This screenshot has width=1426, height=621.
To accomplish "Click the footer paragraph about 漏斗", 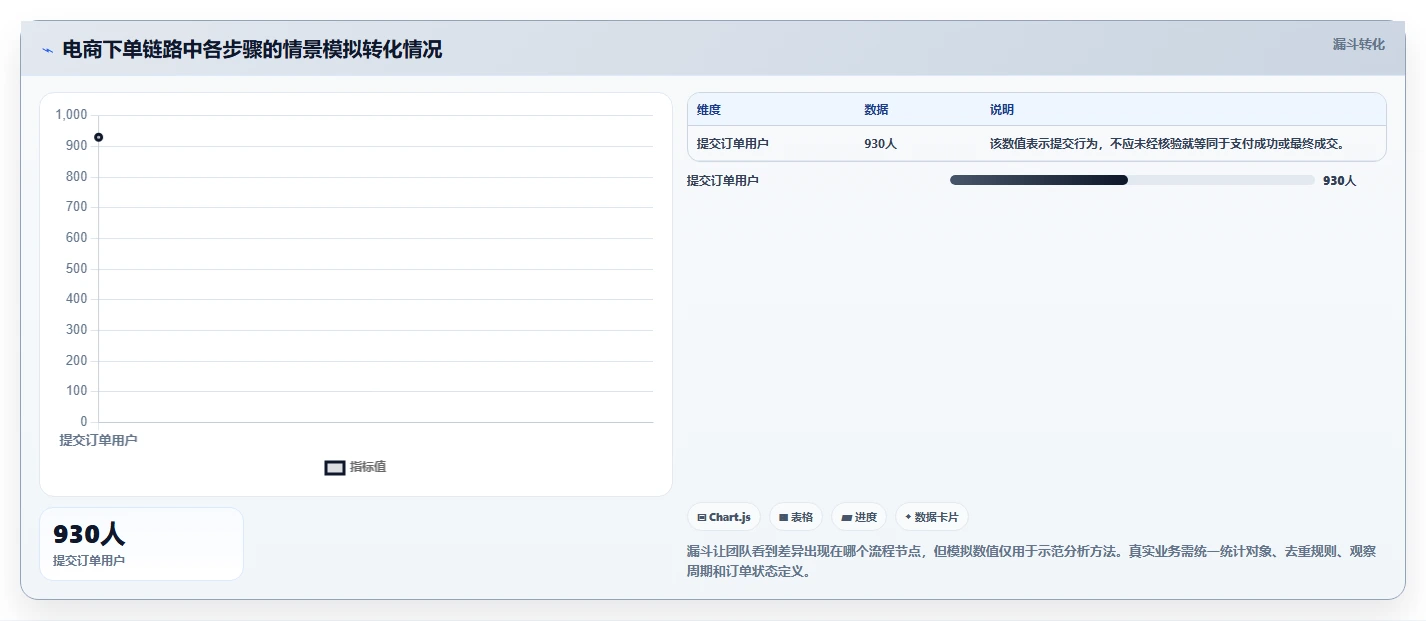I will click(x=1032, y=562).
